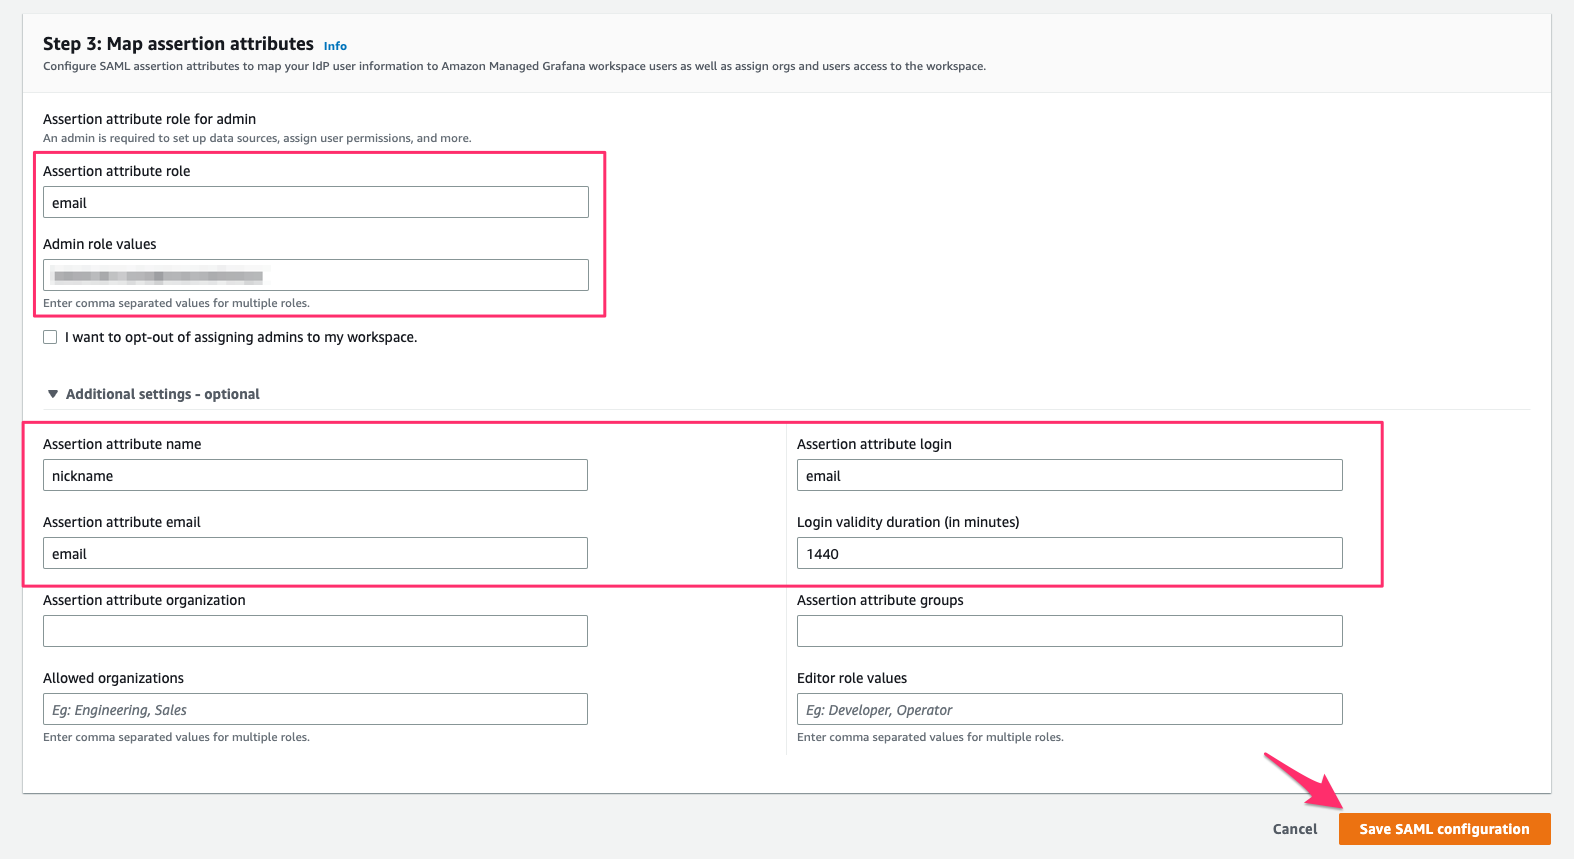Click the Cancel button
The image size is (1574, 859).
click(1295, 829)
